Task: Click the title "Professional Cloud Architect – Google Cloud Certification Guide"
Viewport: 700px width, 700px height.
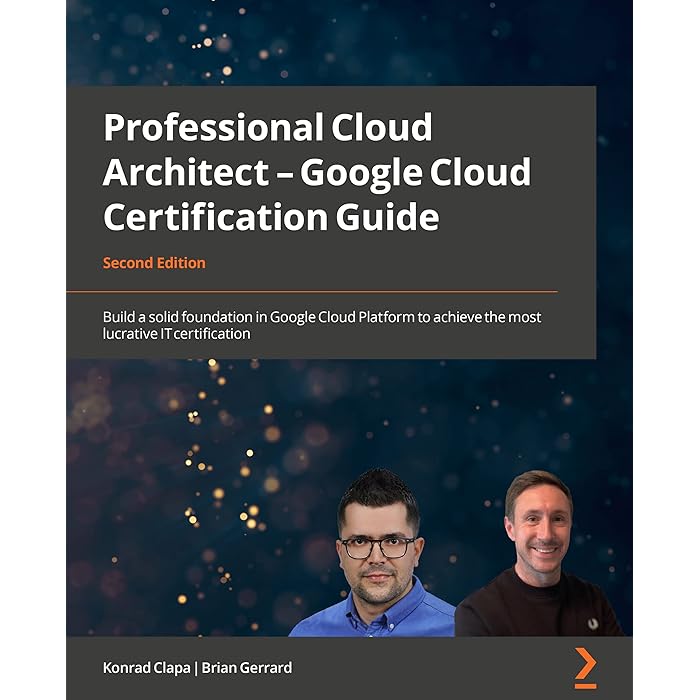Action: tap(317, 172)
